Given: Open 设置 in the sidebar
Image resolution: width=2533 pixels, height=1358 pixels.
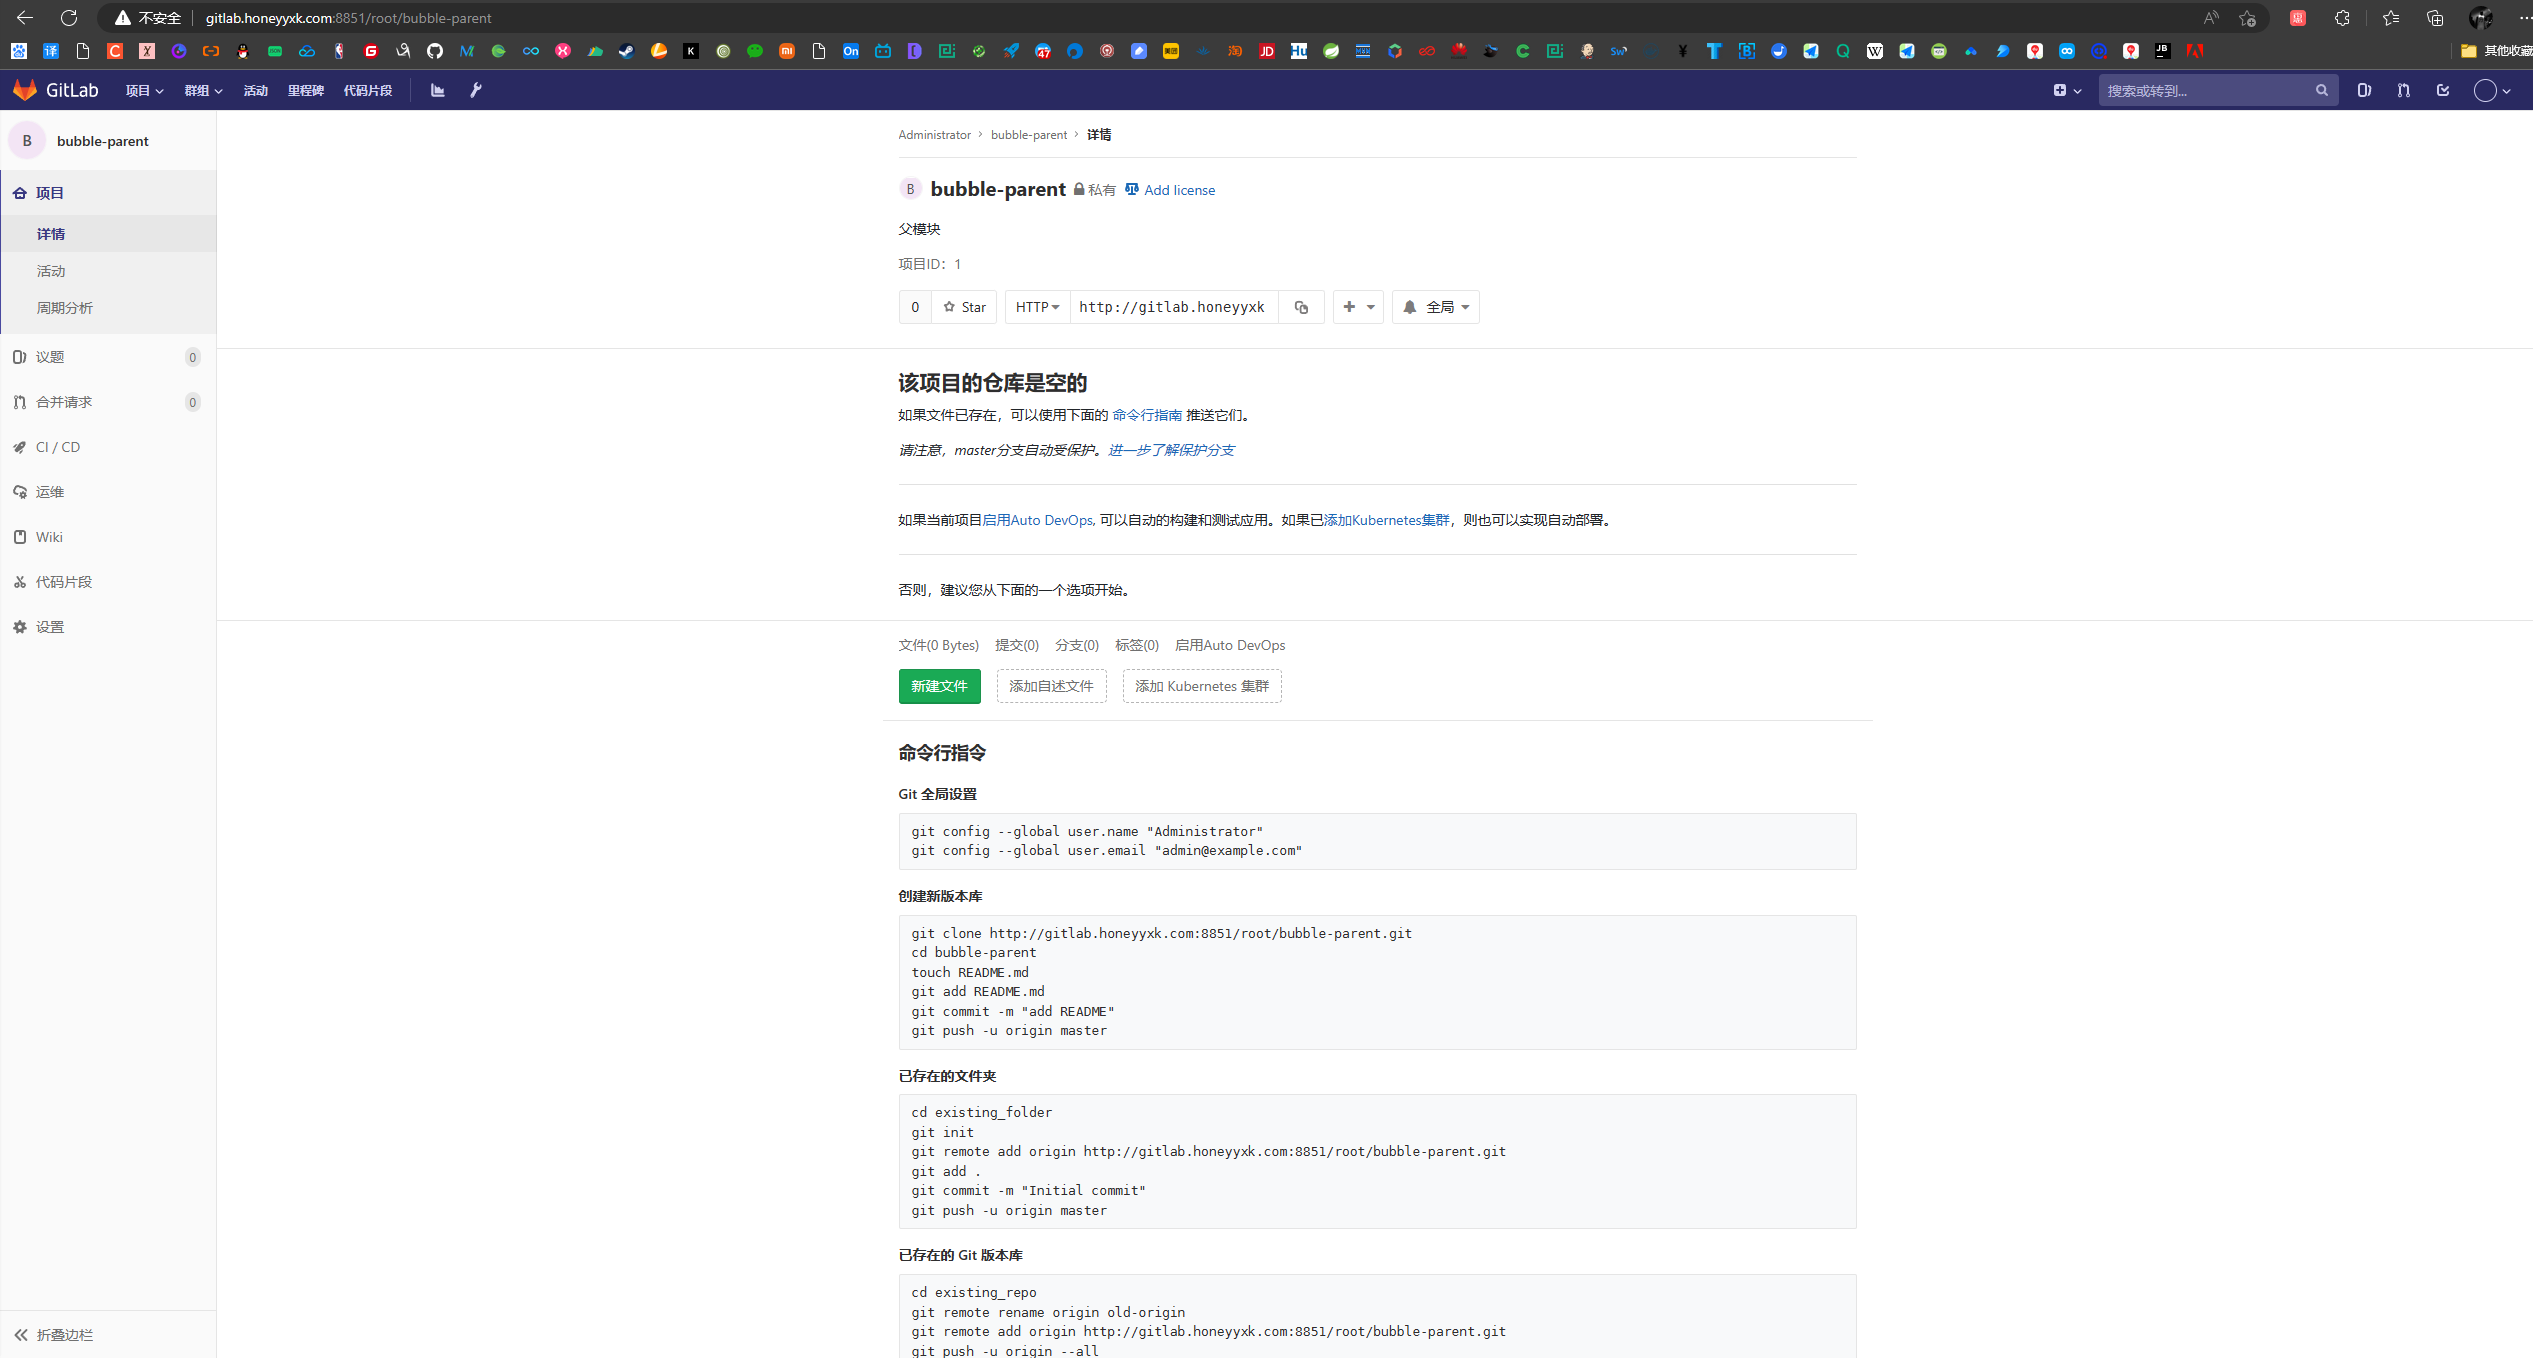Looking at the screenshot, I should [x=108, y=627].
